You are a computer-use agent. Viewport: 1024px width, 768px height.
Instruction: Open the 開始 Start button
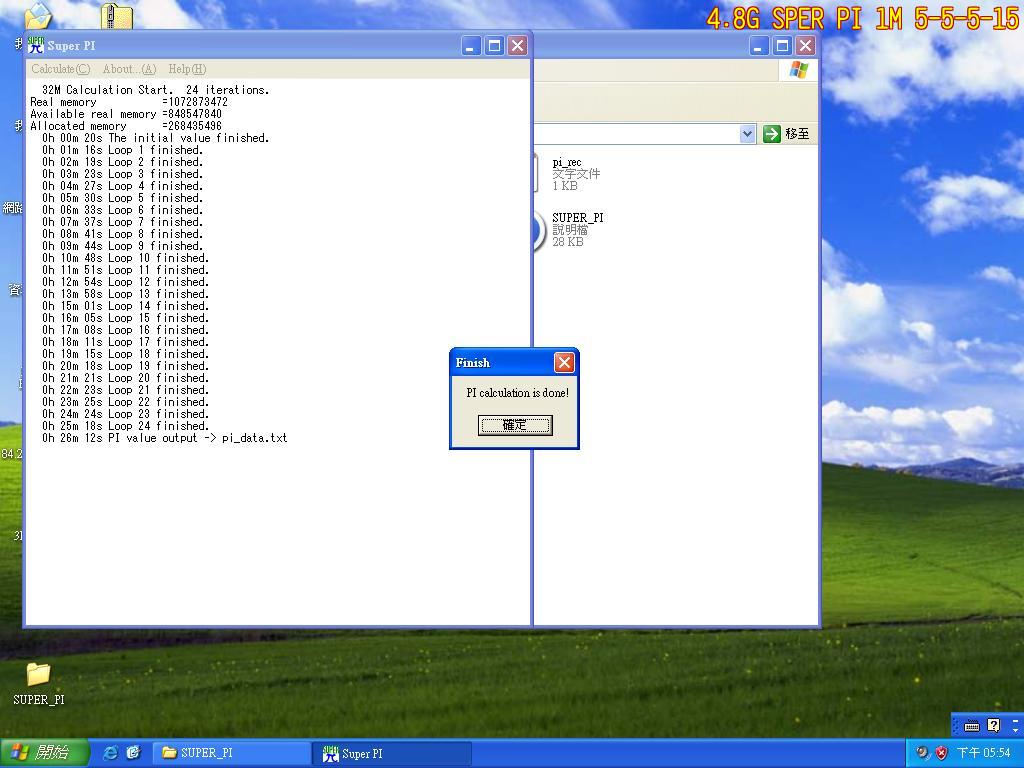[x=44, y=753]
